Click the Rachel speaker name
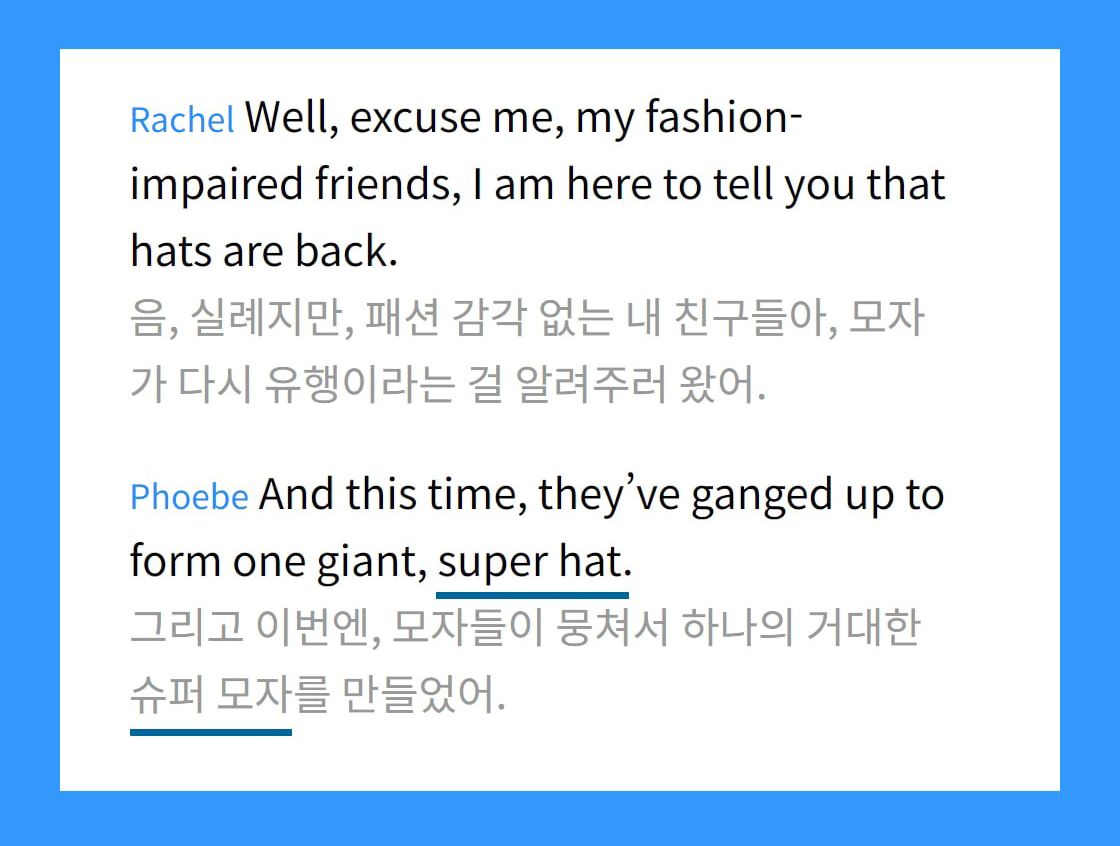The image size is (1120, 846). click(182, 120)
